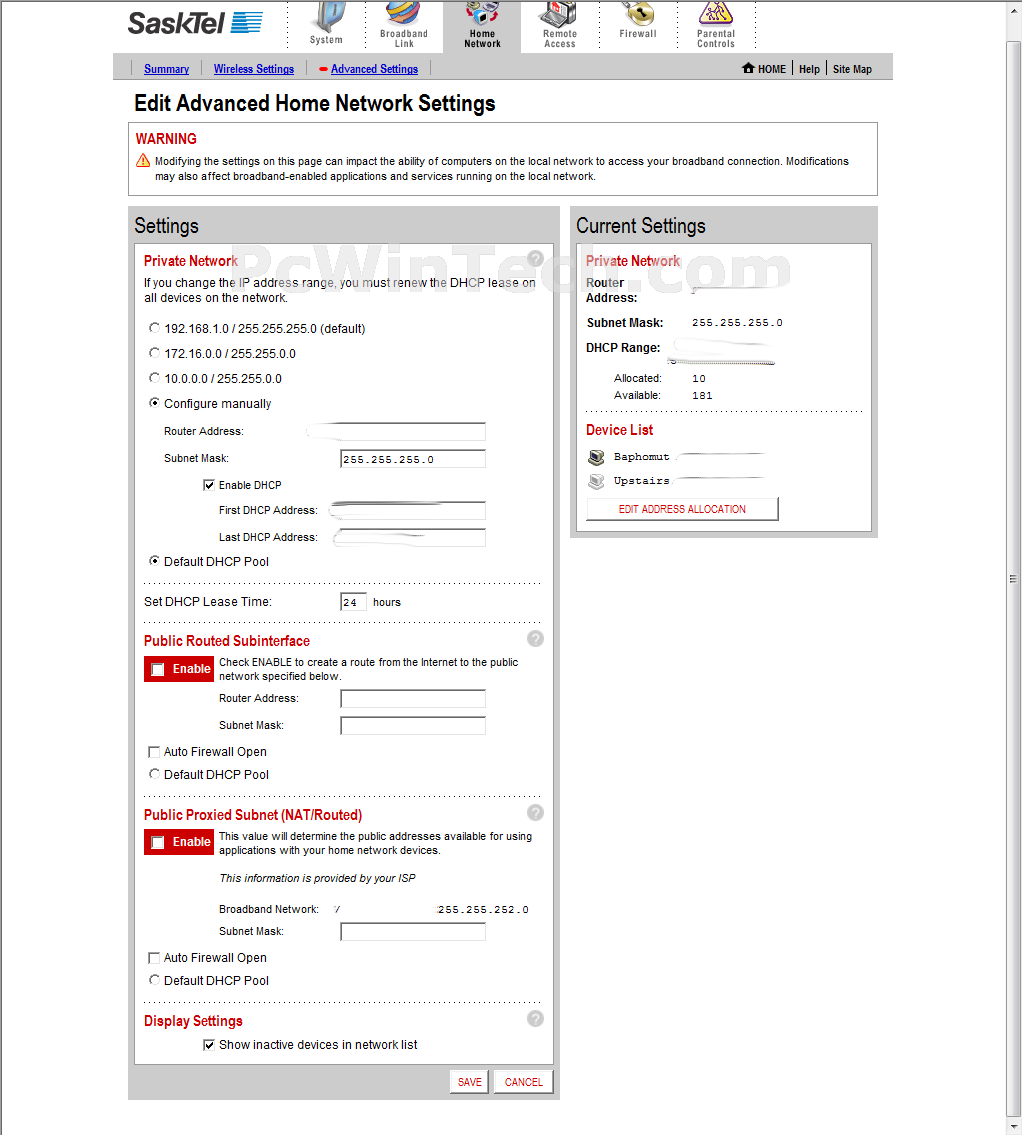The image size is (1022, 1135).
Task: Toggle the Enable DHCP checkbox
Action: 209,485
